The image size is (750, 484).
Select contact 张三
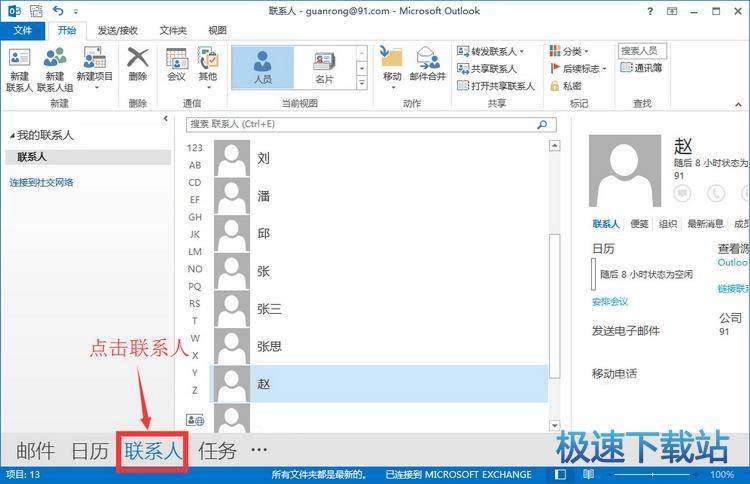381,309
